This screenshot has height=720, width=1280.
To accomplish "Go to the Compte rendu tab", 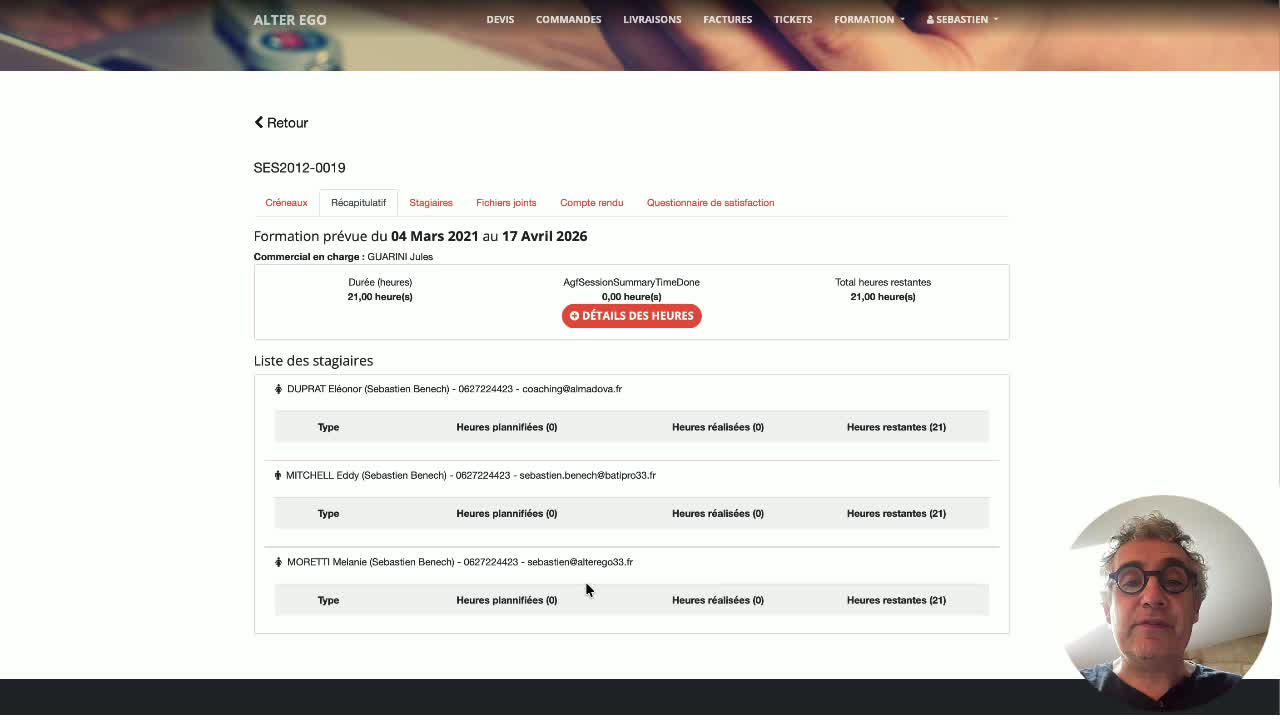I will [x=592, y=203].
